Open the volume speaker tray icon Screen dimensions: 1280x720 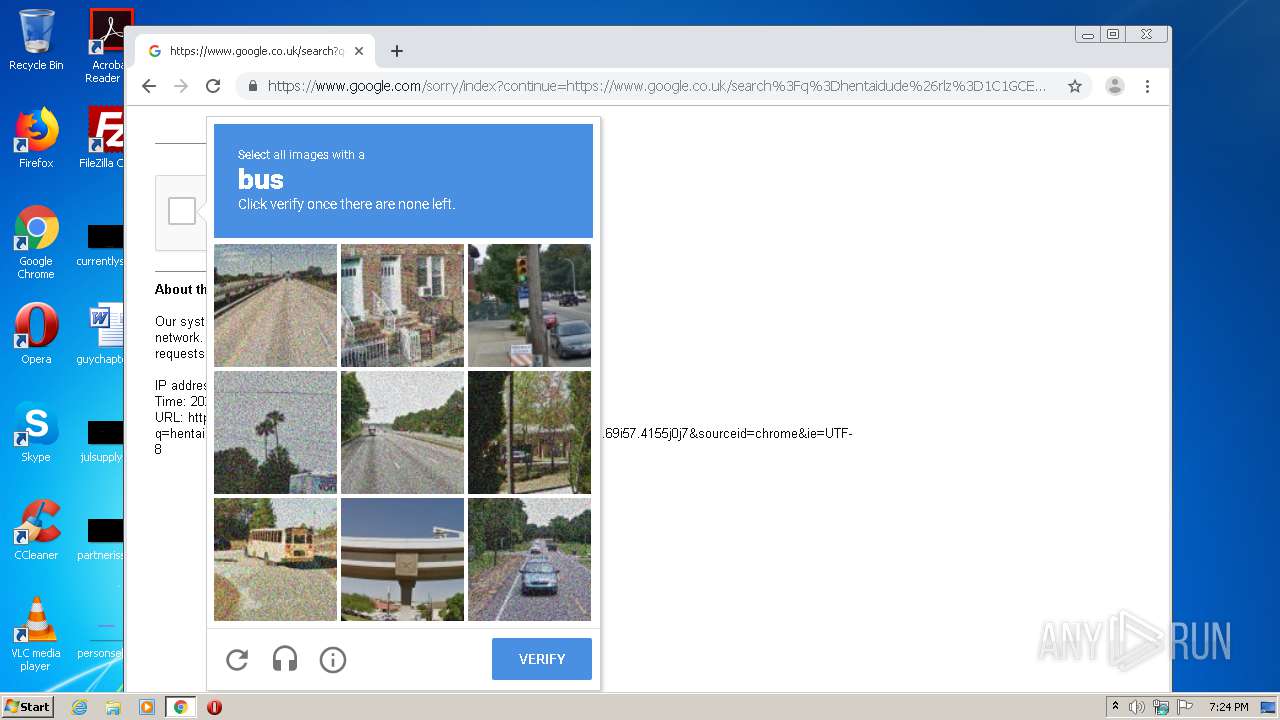point(1137,707)
